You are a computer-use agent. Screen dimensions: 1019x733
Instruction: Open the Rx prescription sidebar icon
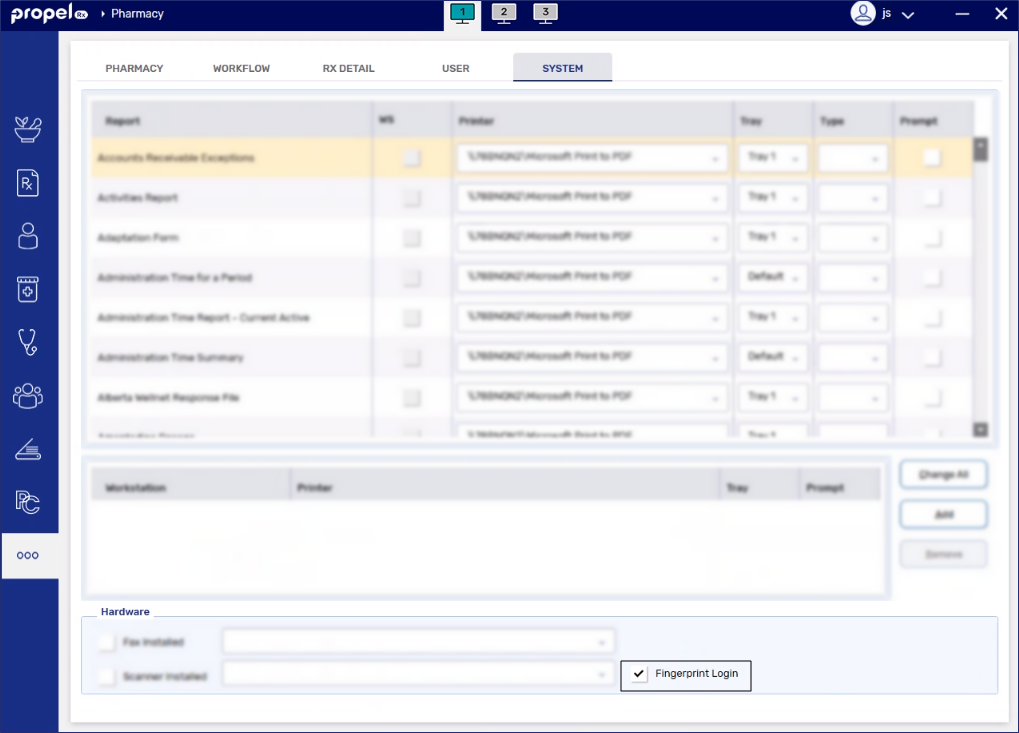click(28, 182)
